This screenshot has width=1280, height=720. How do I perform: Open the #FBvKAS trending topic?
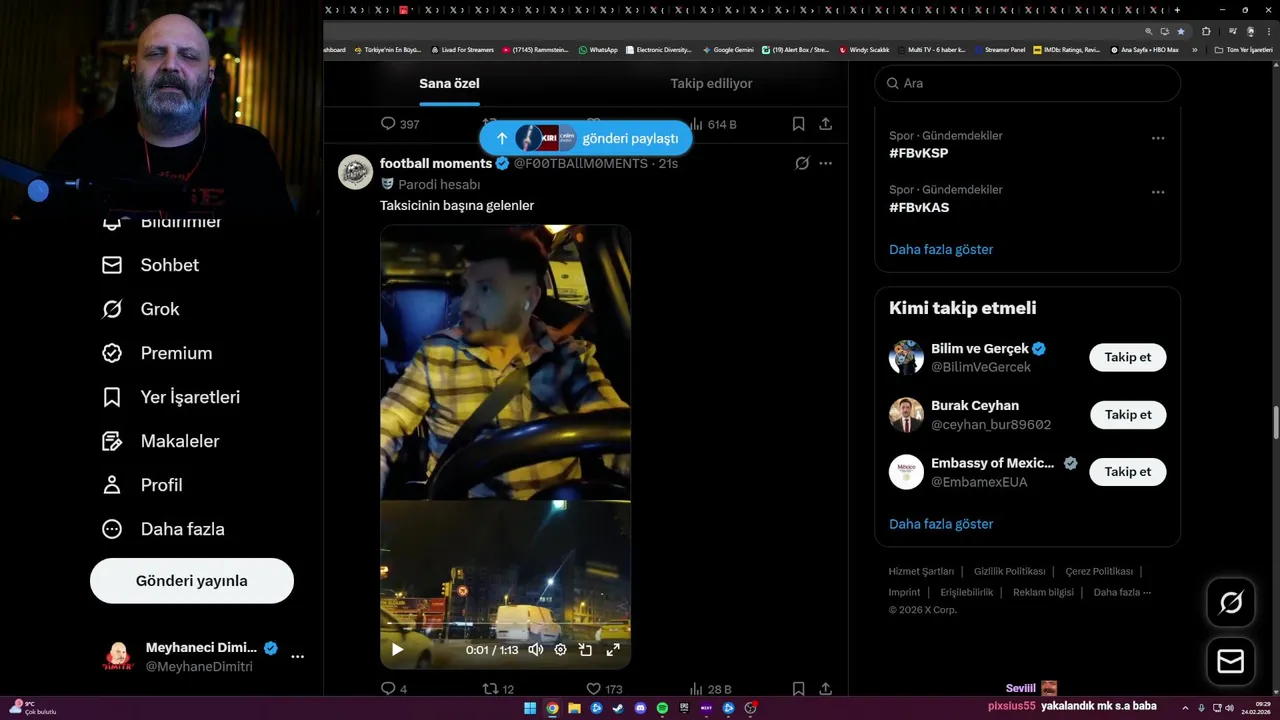tap(919, 207)
